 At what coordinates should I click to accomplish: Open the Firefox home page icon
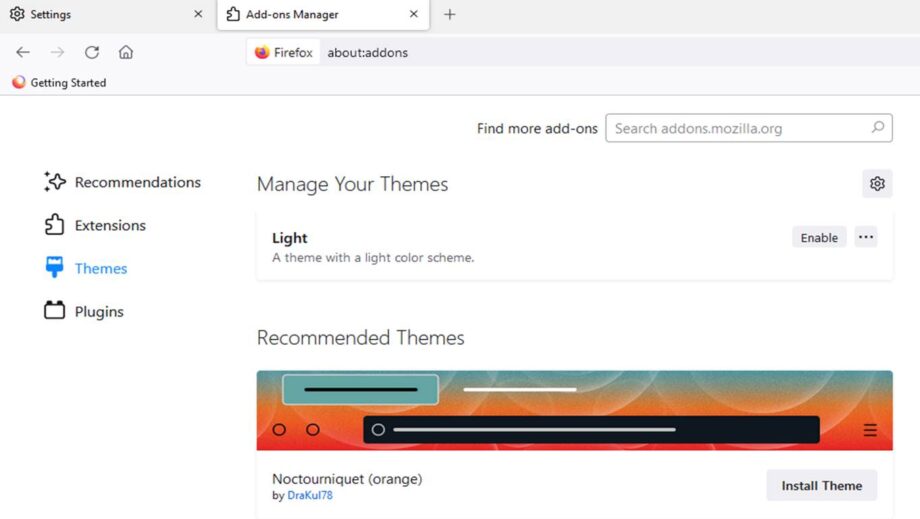point(126,52)
